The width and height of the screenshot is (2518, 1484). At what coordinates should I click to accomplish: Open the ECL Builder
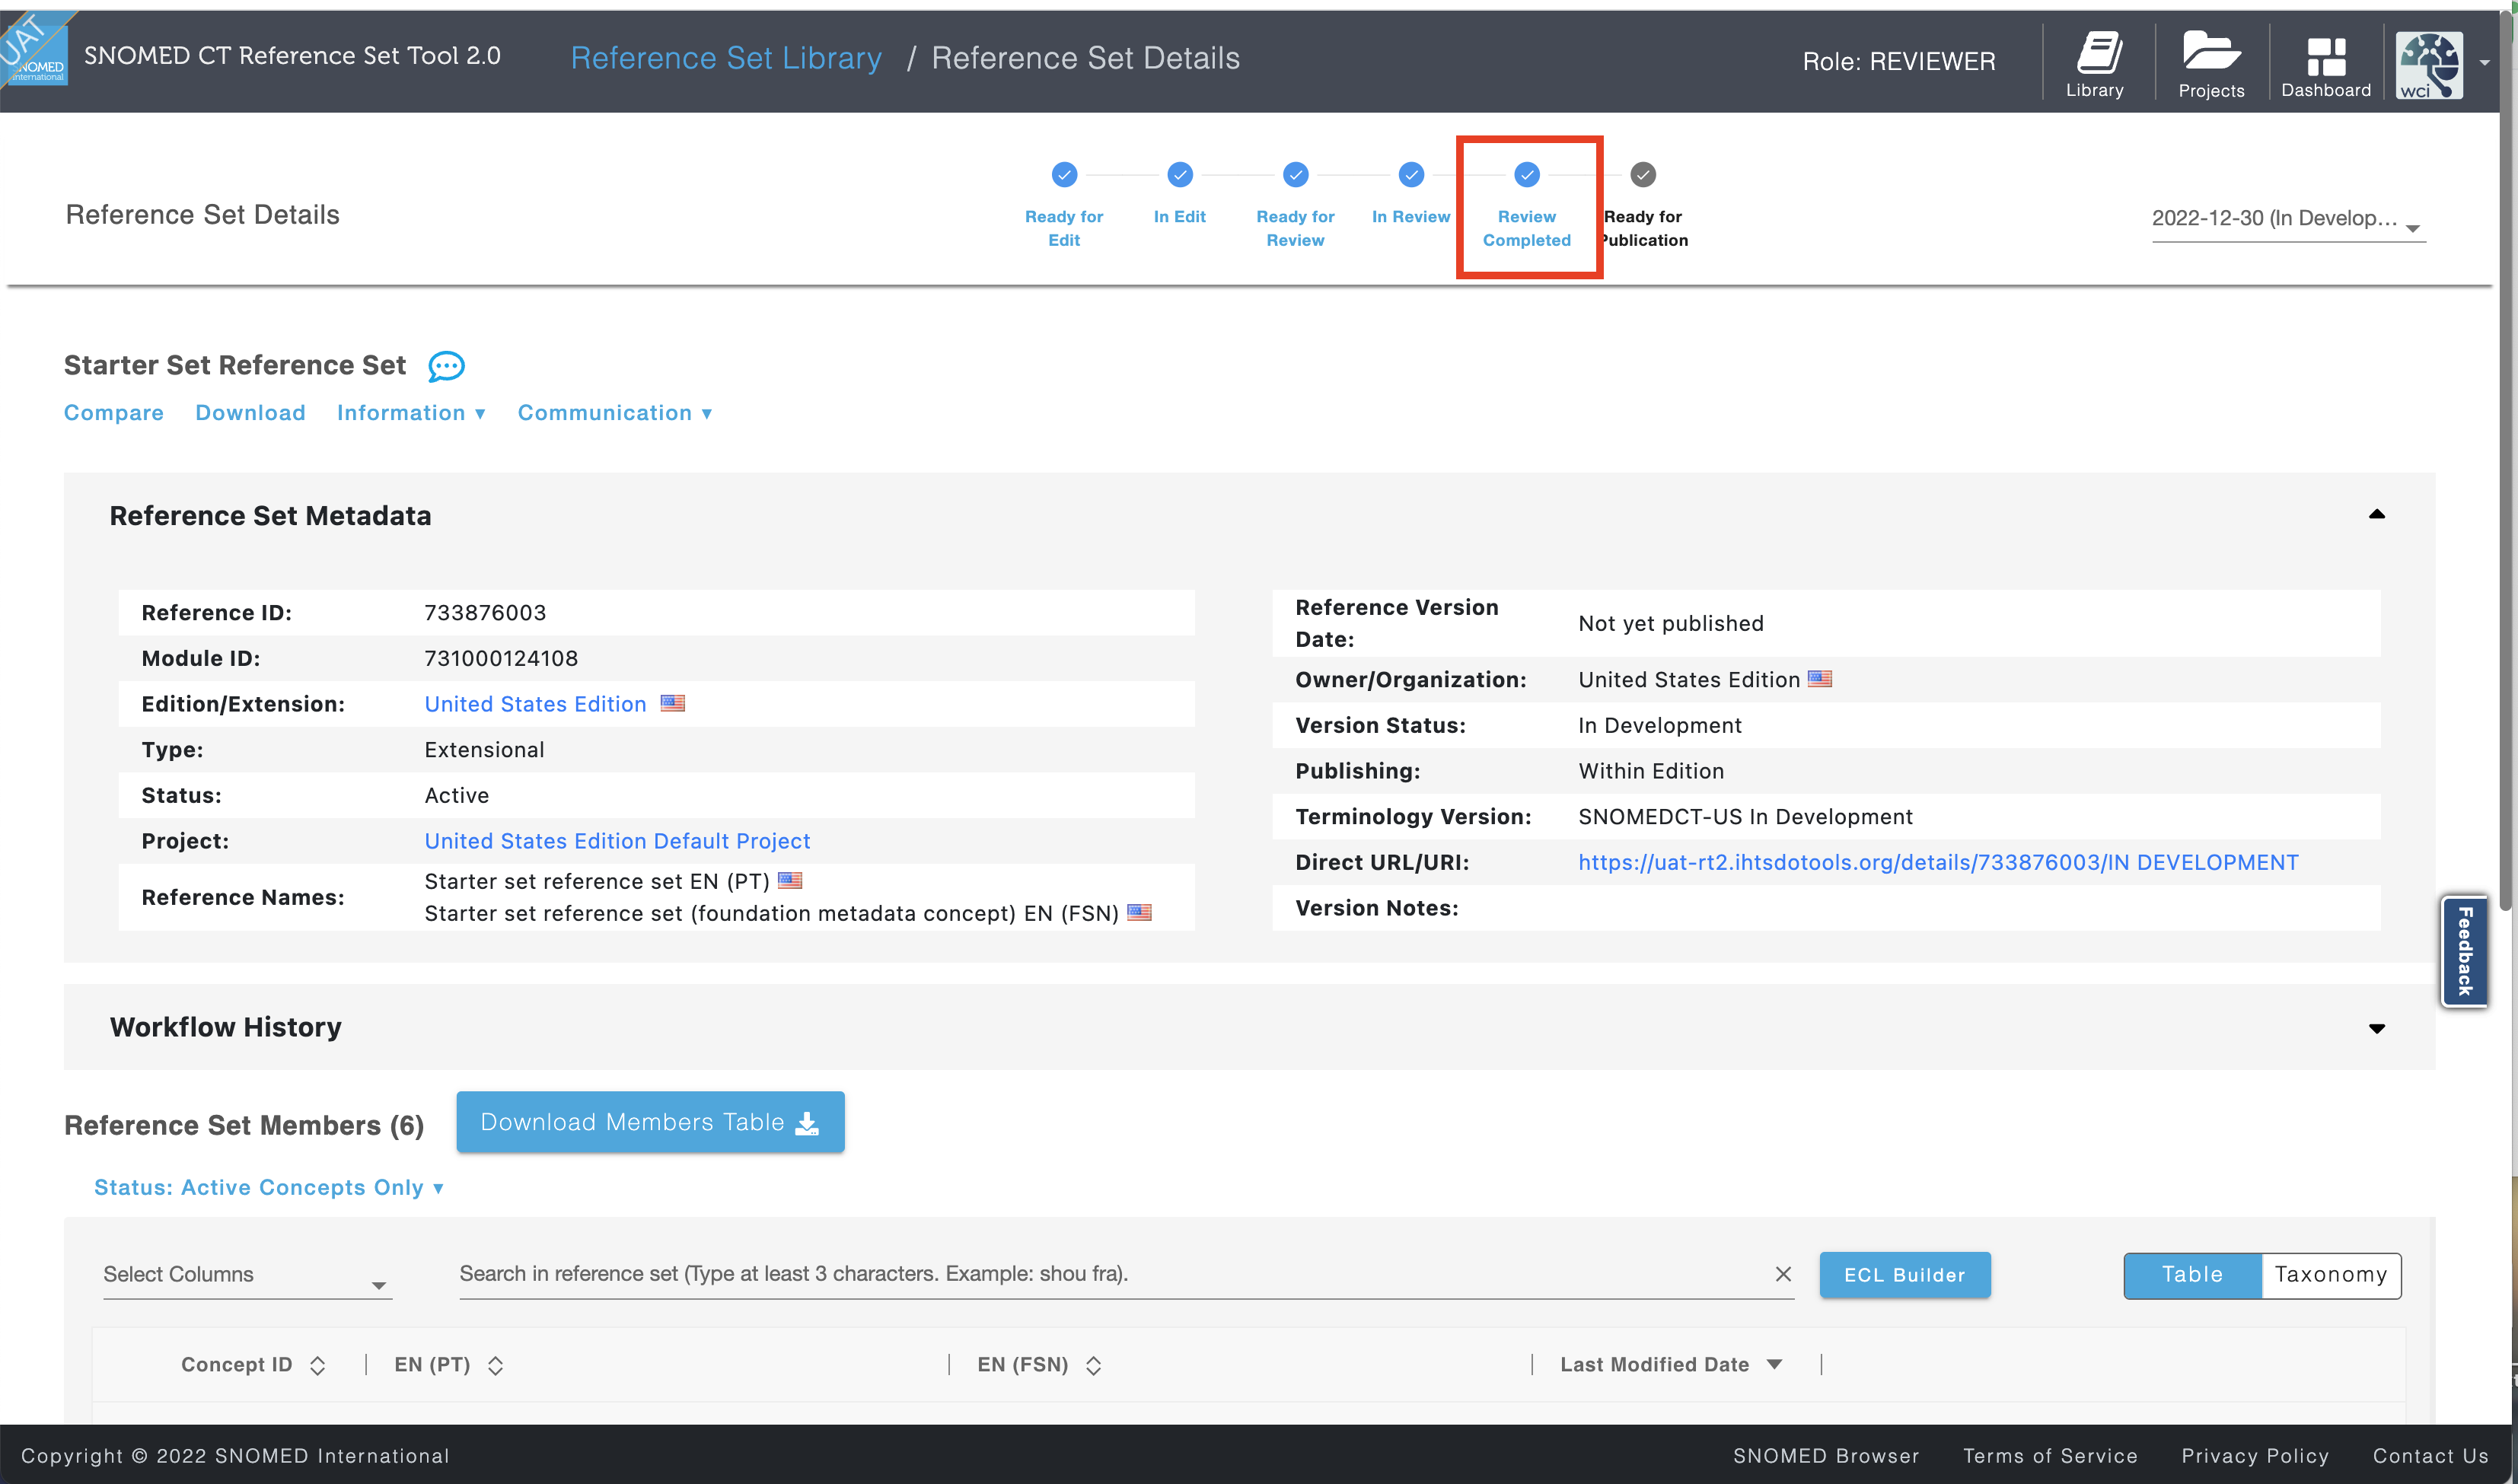click(1904, 1275)
